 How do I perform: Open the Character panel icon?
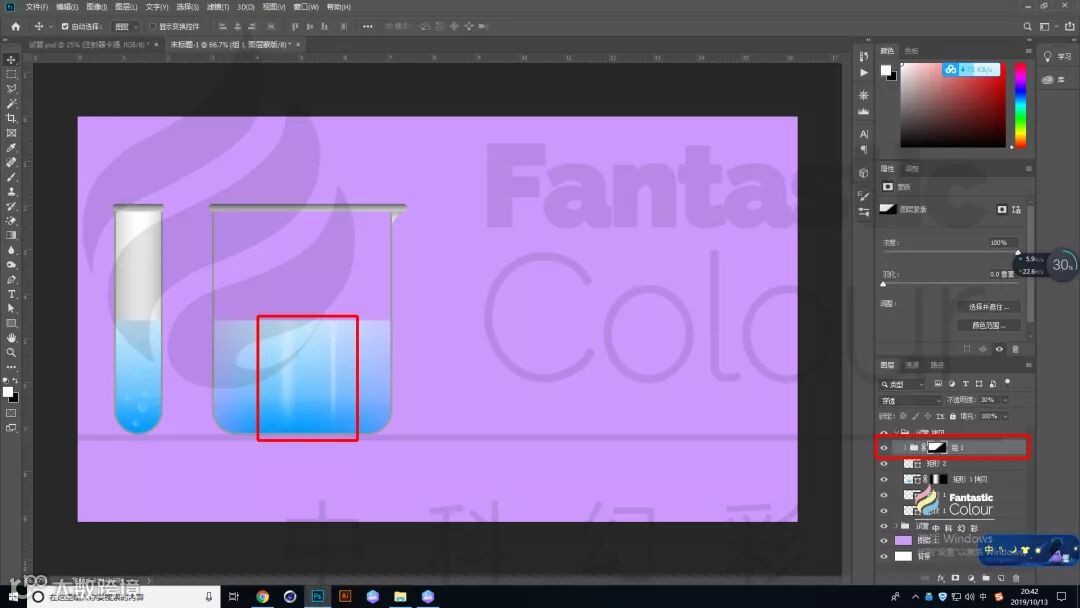pyautogui.click(x=864, y=134)
